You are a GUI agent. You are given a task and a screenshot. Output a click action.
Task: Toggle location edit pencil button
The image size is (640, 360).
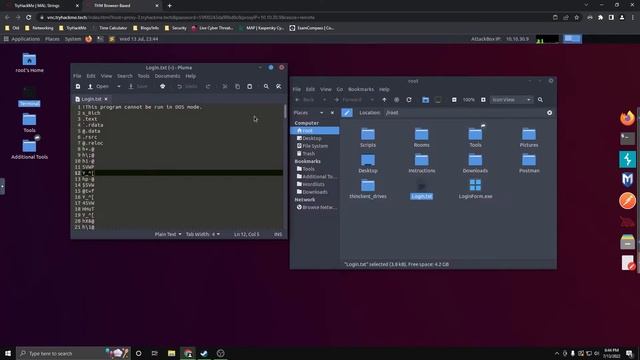pos(347,113)
